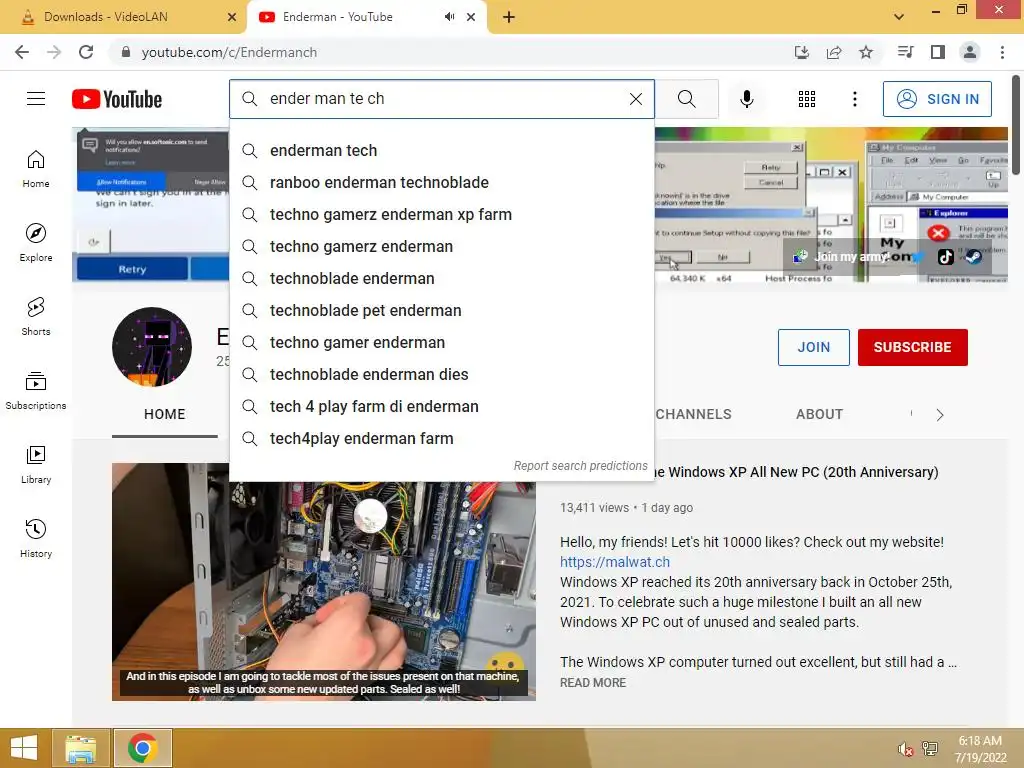Go back in browser history
The height and width of the screenshot is (768, 1024).
(x=22, y=52)
